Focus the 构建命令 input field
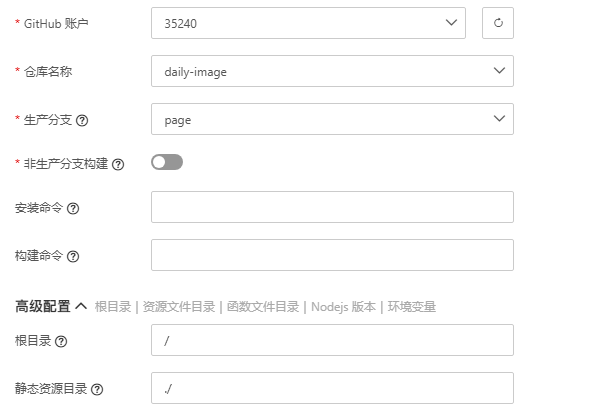 [332, 255]
